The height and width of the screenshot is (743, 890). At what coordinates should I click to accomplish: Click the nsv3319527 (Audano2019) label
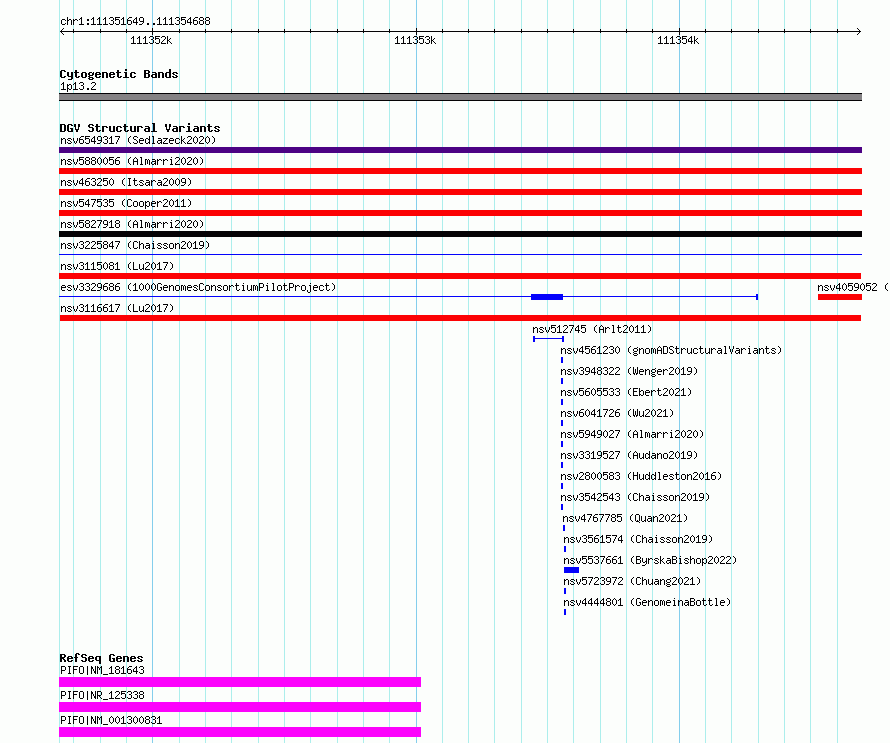[x=629, y=455]
